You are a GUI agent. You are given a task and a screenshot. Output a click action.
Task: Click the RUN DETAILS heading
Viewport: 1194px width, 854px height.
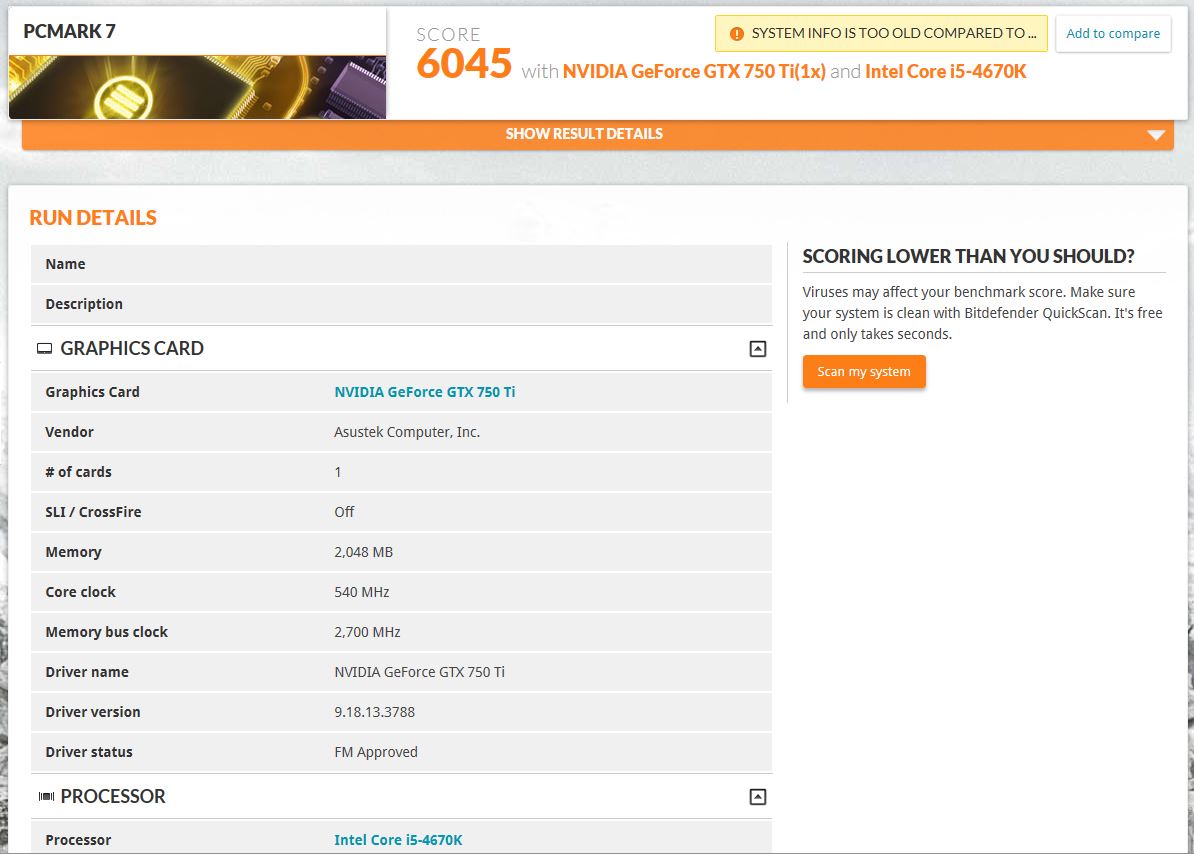(93, 218)
